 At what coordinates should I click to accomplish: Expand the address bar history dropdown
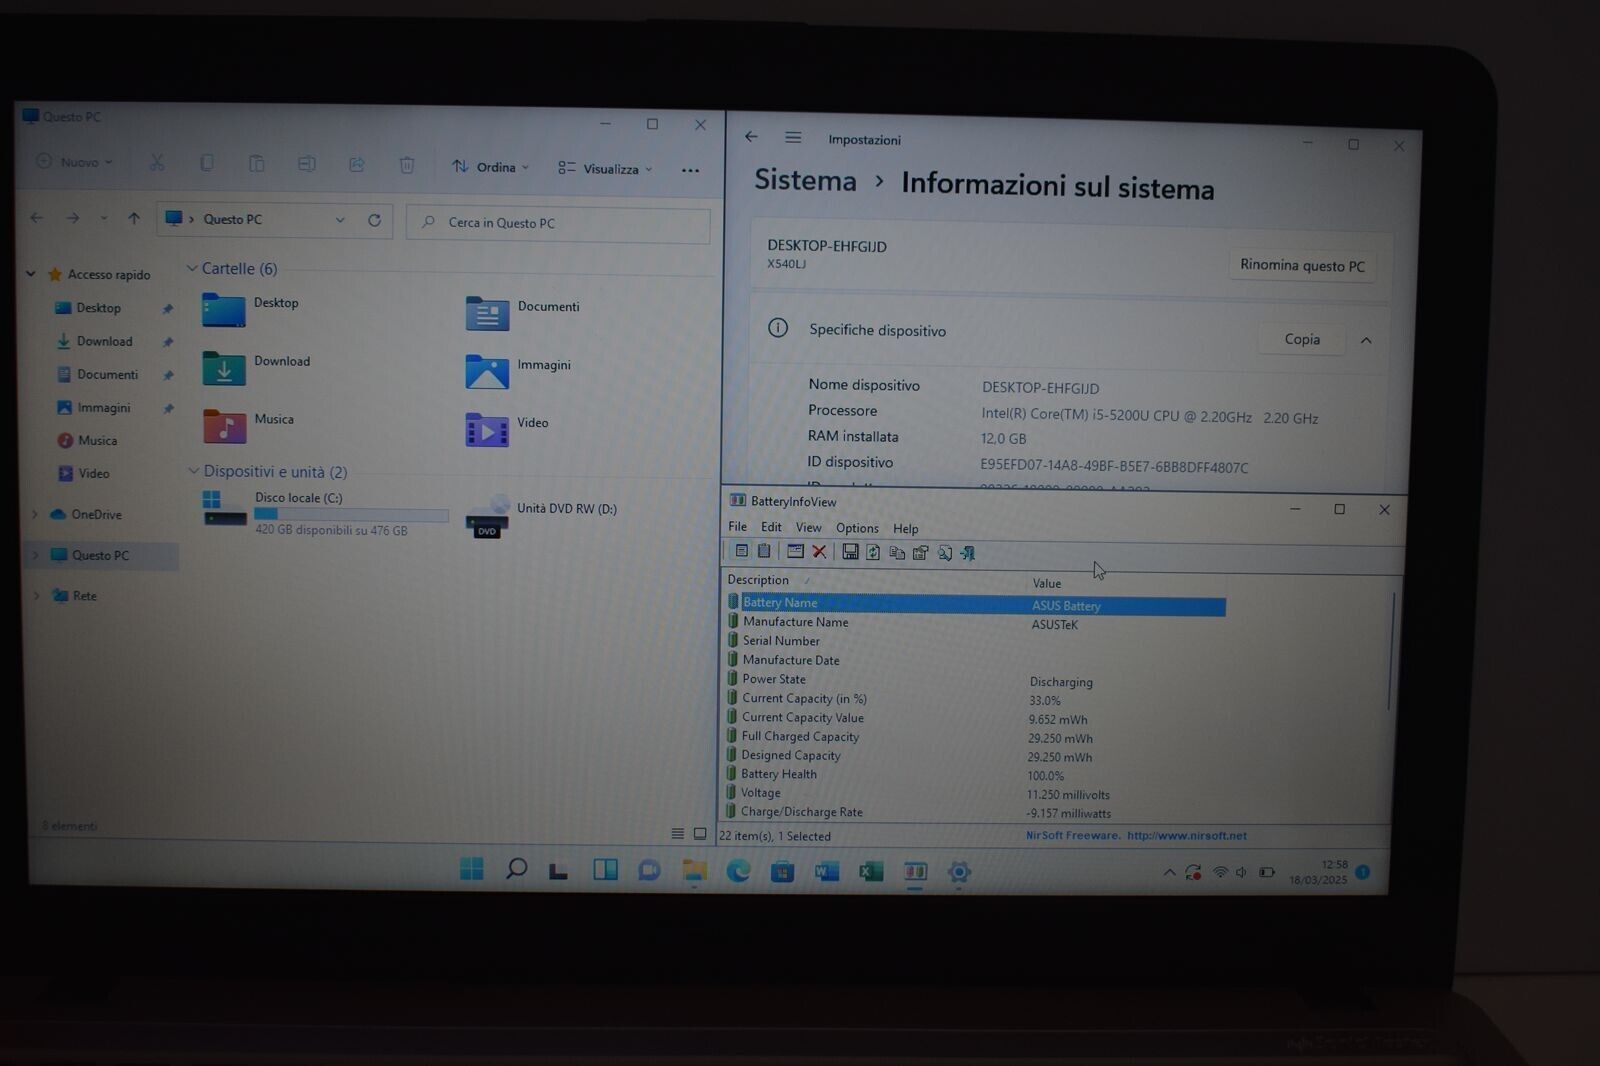340,220
